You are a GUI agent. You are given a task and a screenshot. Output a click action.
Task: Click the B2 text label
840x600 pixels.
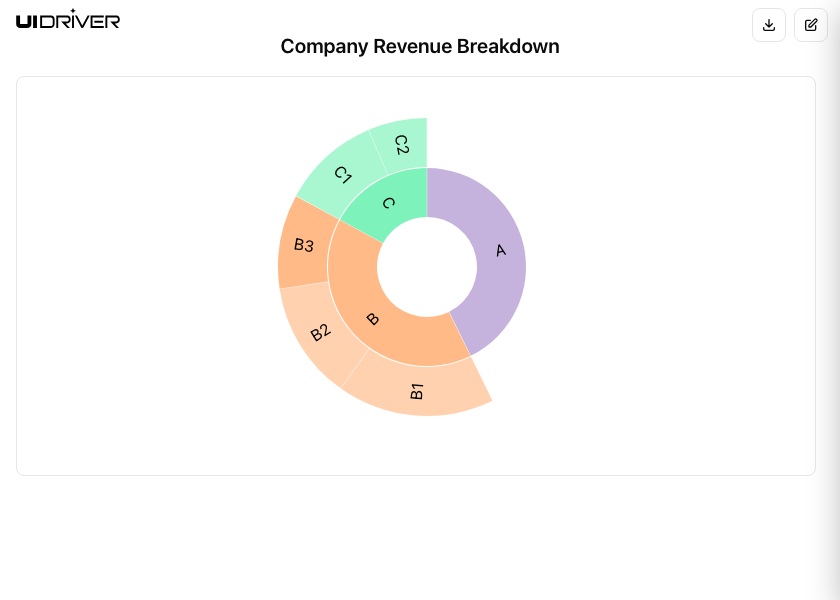click(320, 333)
